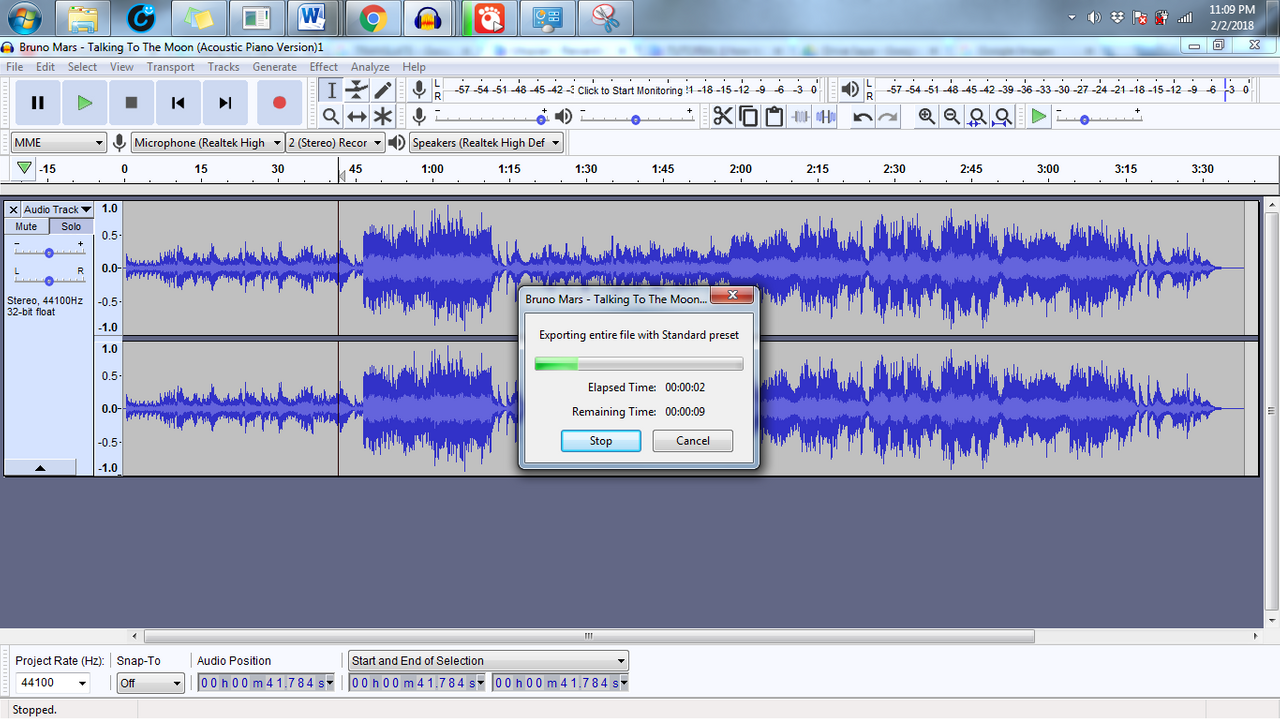Stop the export in the progress dialog
The height and width of the screenshot is (720, 1280).
(601, 441)
